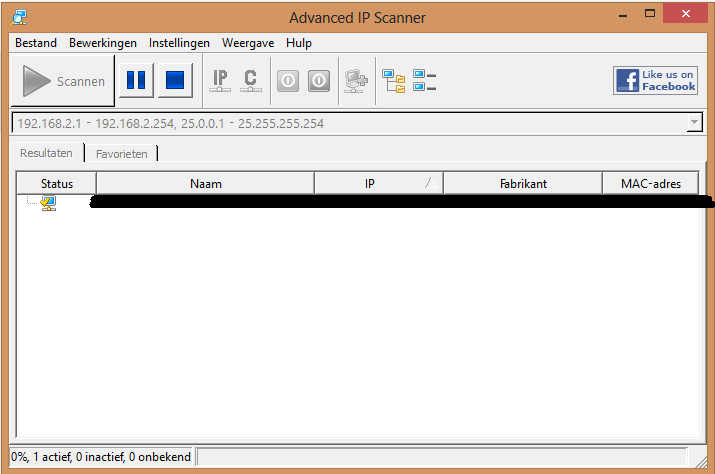Screen dimensions: 715x474
Task: Click the C subnet toolbar icon
Action: tap(250, 81)
